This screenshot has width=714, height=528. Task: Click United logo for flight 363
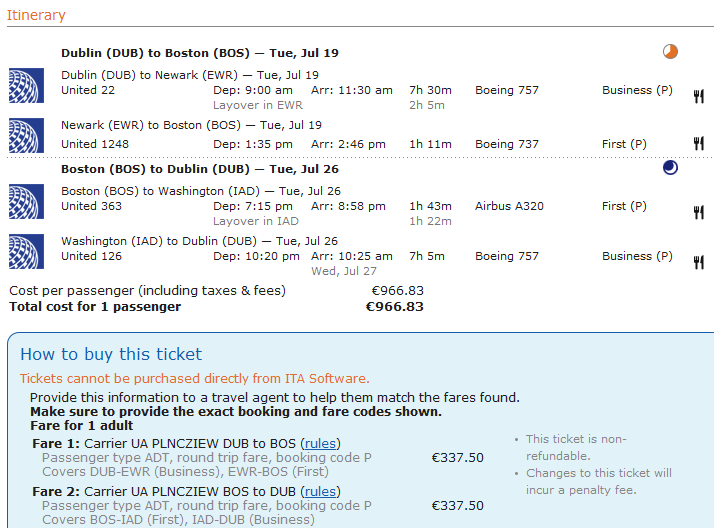point(26,200)
